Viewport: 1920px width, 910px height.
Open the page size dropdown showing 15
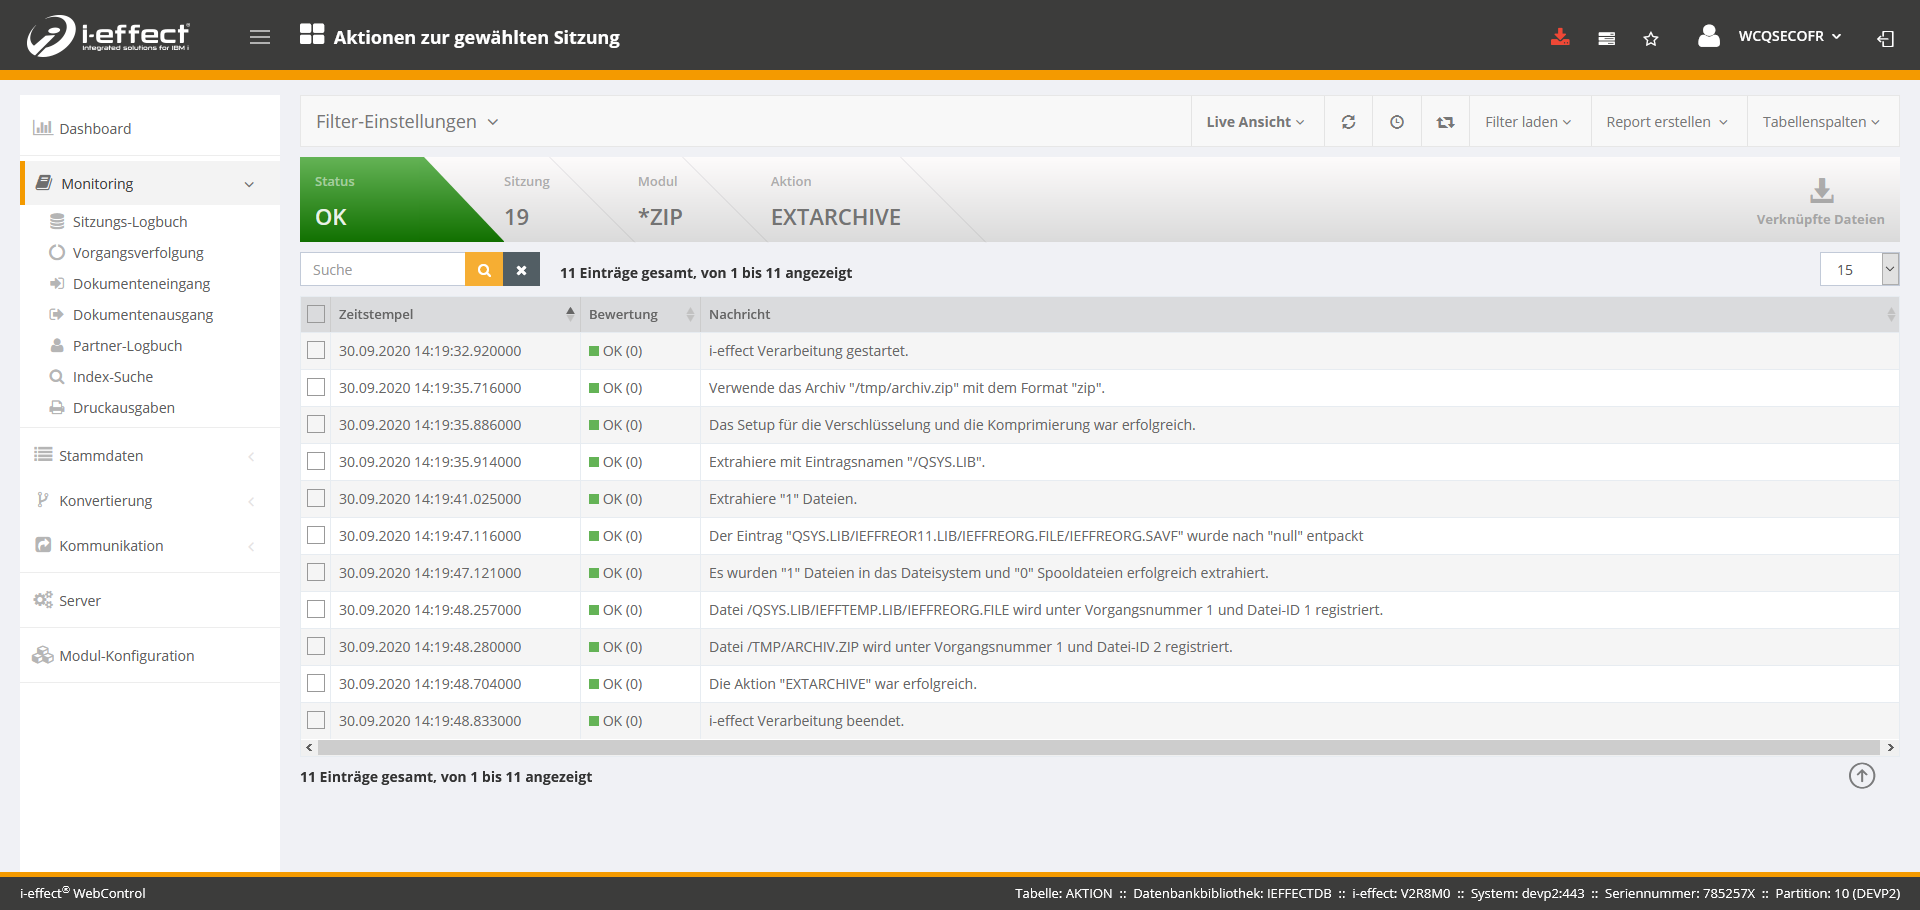pyautogui.click(x=1858, y=270)
